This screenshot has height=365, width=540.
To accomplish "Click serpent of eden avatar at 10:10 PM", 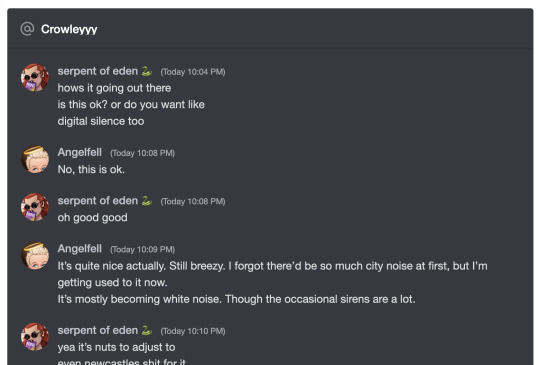I will coord(35,337).
